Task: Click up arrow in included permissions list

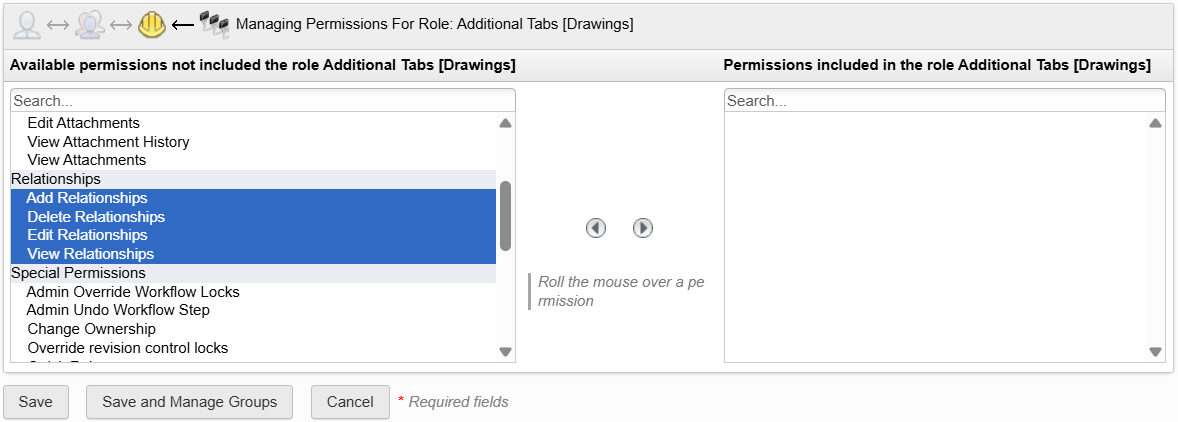Action: (x=1155, y=124)
